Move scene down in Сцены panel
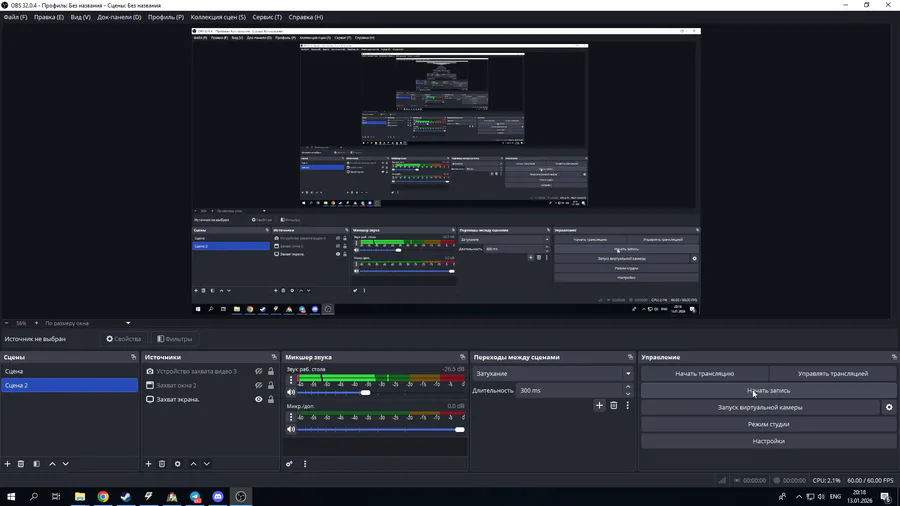900x506 pixels. (x=65, y=464)
